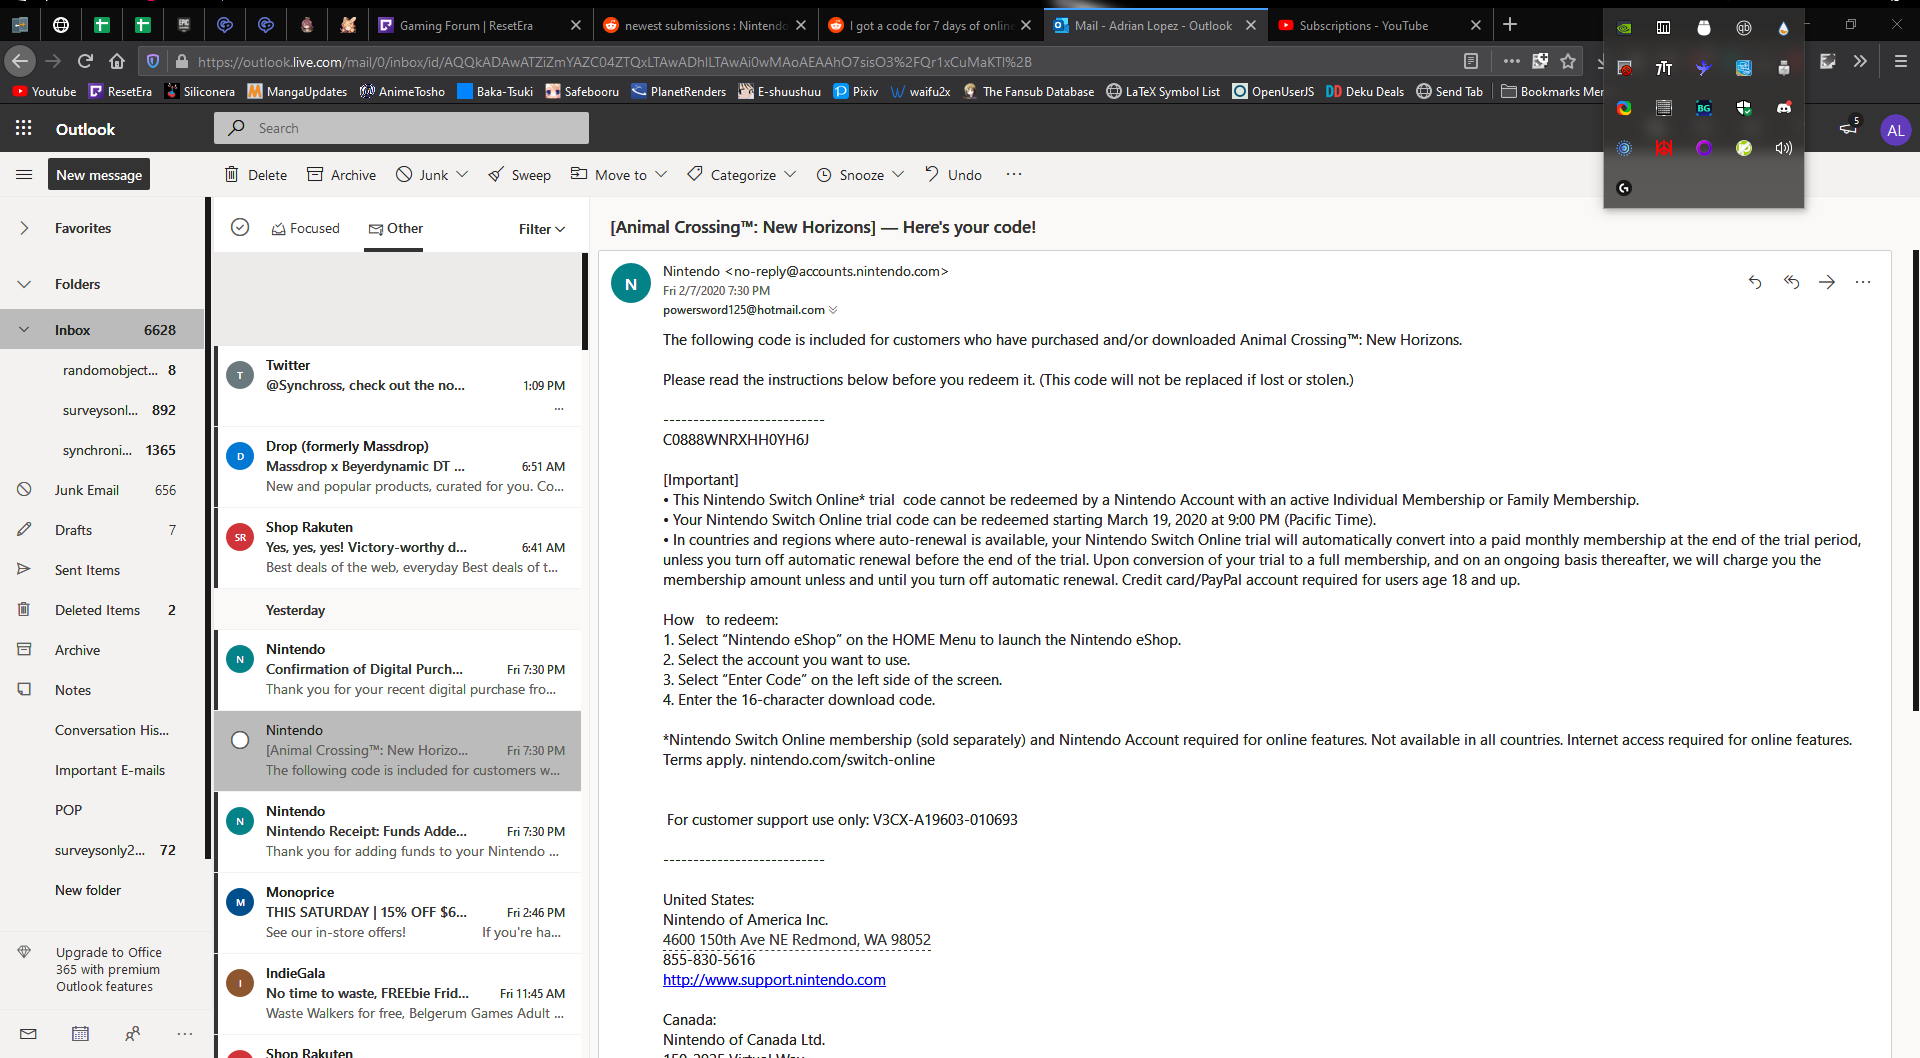The image size is (1920, 1058).
Task: Switch to the Focused inbox tab
Action: [x=305, y=228]
